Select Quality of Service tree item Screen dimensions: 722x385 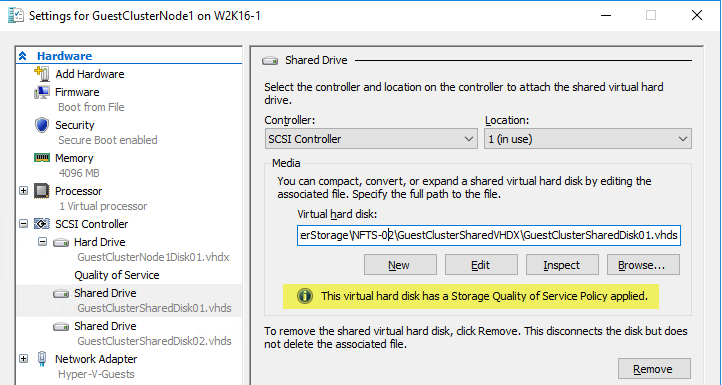pos(117,275)
